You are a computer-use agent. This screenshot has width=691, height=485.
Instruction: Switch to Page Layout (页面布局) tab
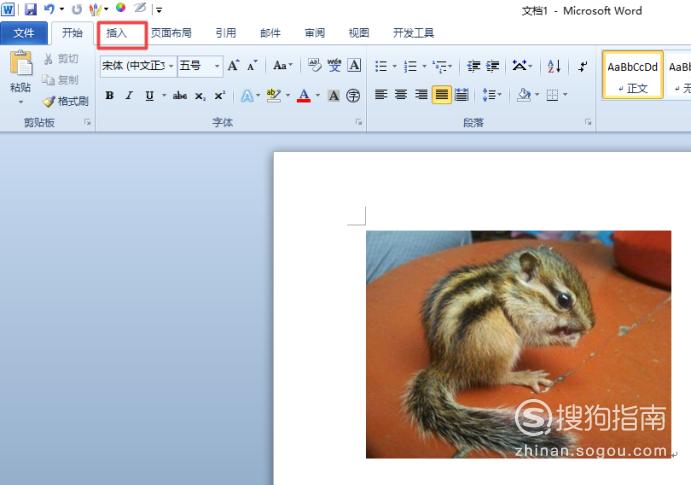(171, 33)
